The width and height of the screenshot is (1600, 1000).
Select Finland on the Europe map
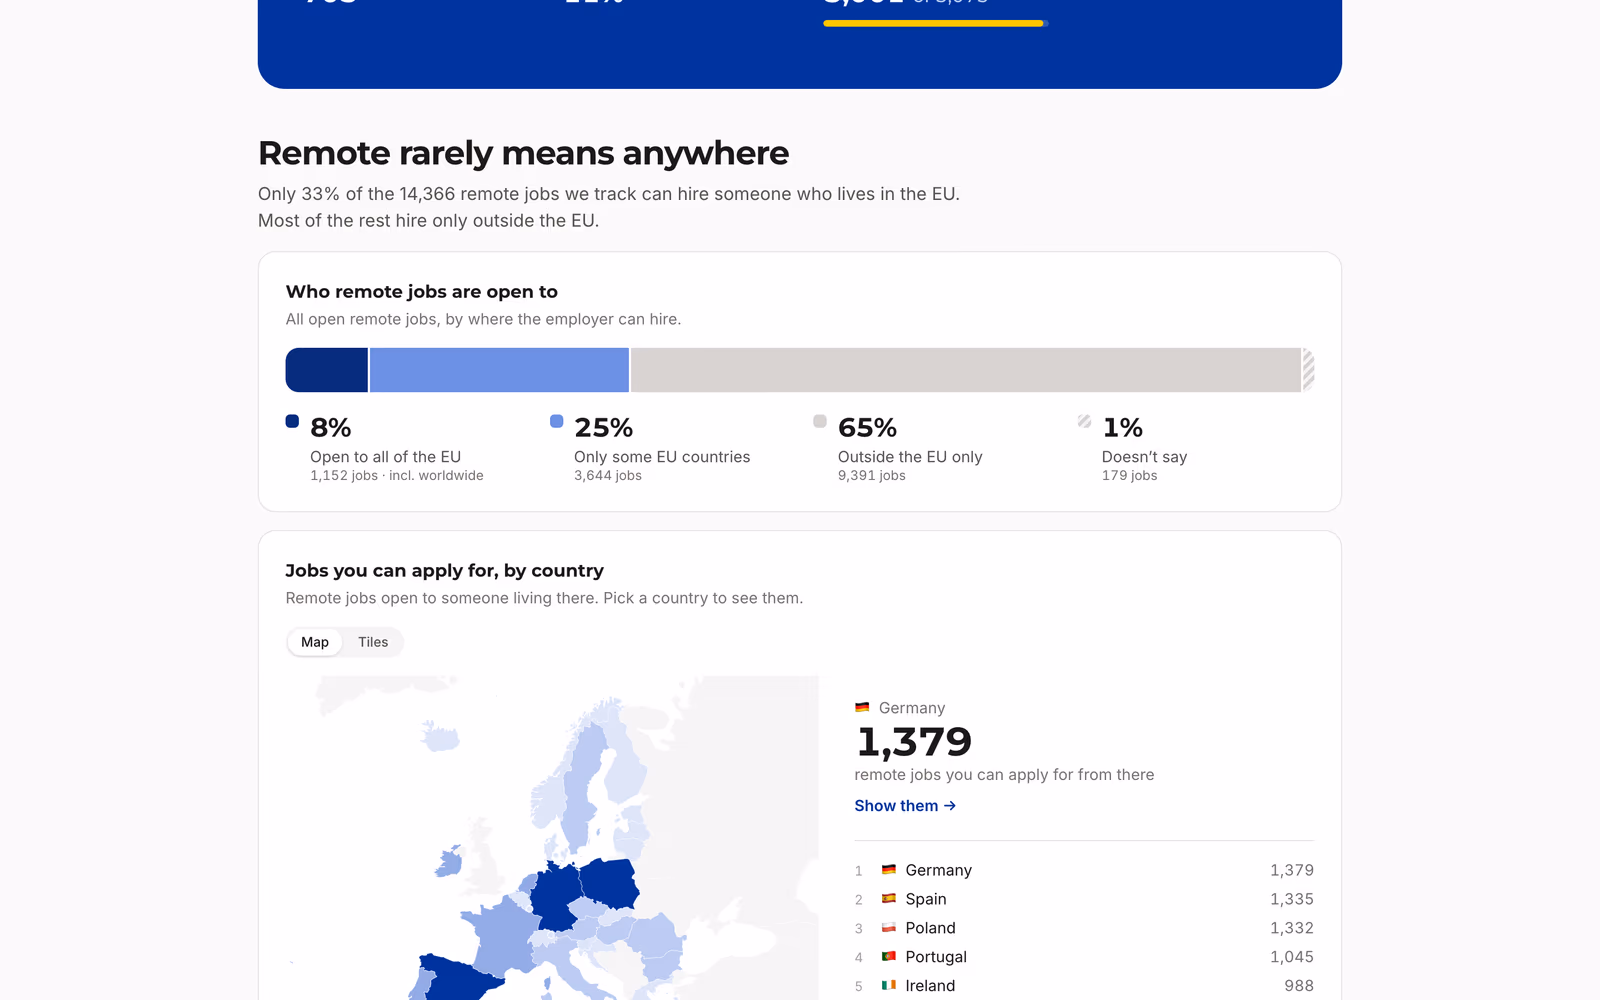[627, 770]
